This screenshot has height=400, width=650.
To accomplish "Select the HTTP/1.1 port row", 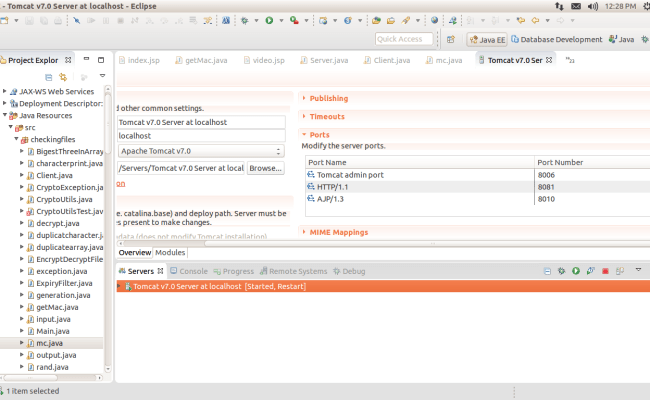I will click(478, 187).
